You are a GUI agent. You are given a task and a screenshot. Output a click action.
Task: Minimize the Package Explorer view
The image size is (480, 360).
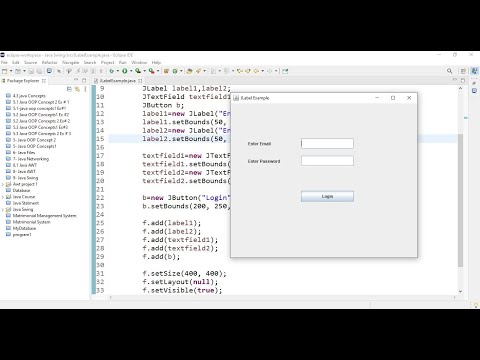[x=76, y=80]
